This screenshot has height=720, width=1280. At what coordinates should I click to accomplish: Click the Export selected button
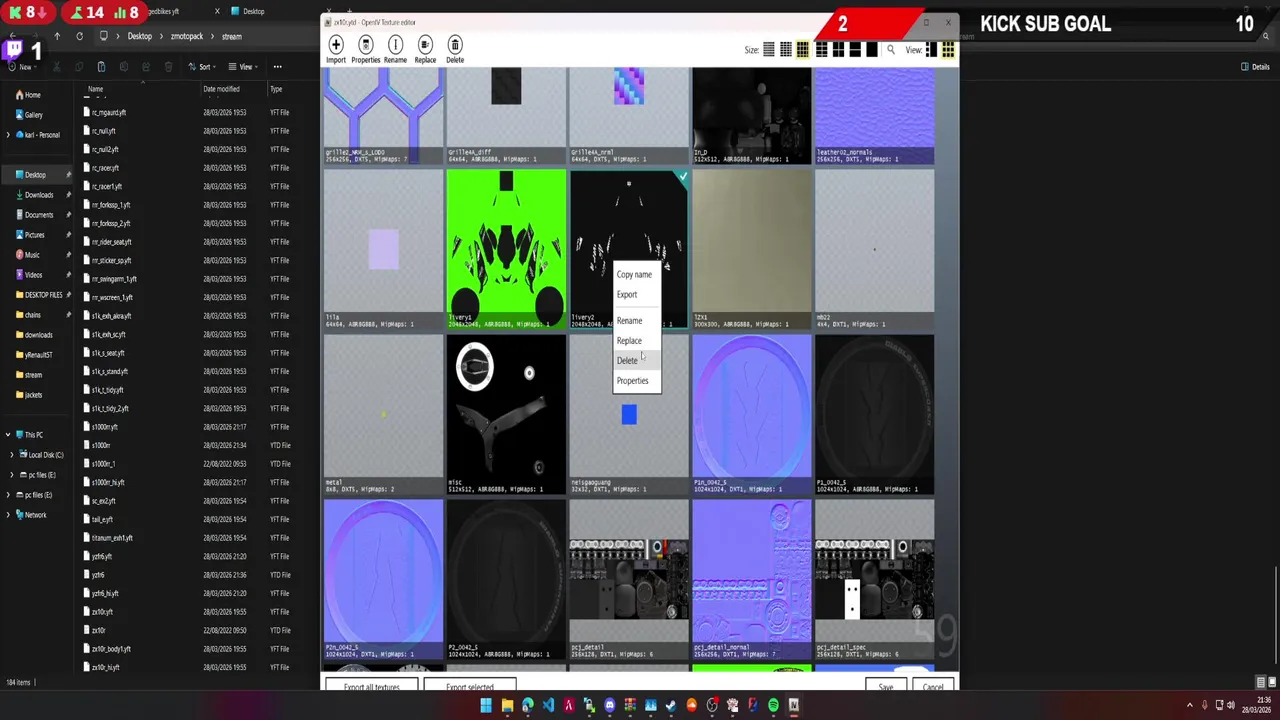470,686
